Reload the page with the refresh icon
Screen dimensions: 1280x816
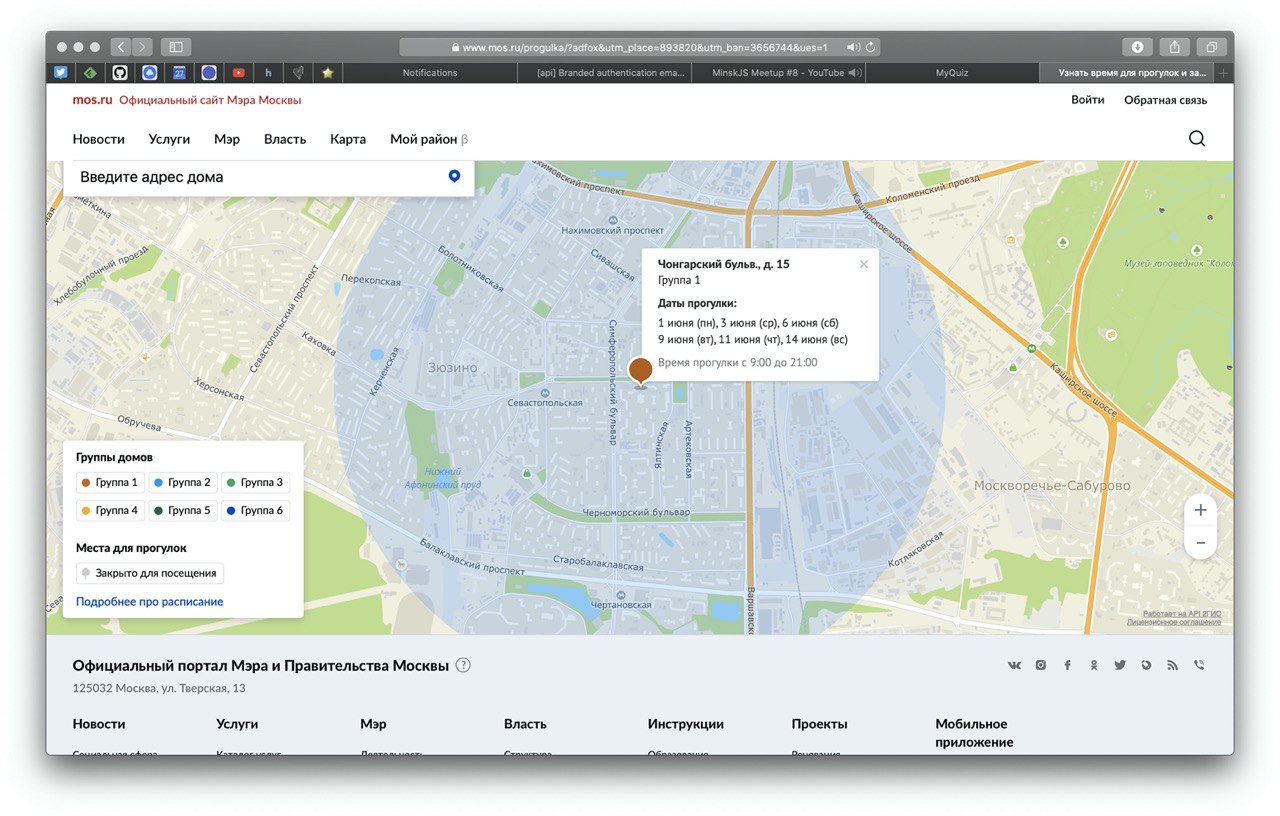(872, 47)
